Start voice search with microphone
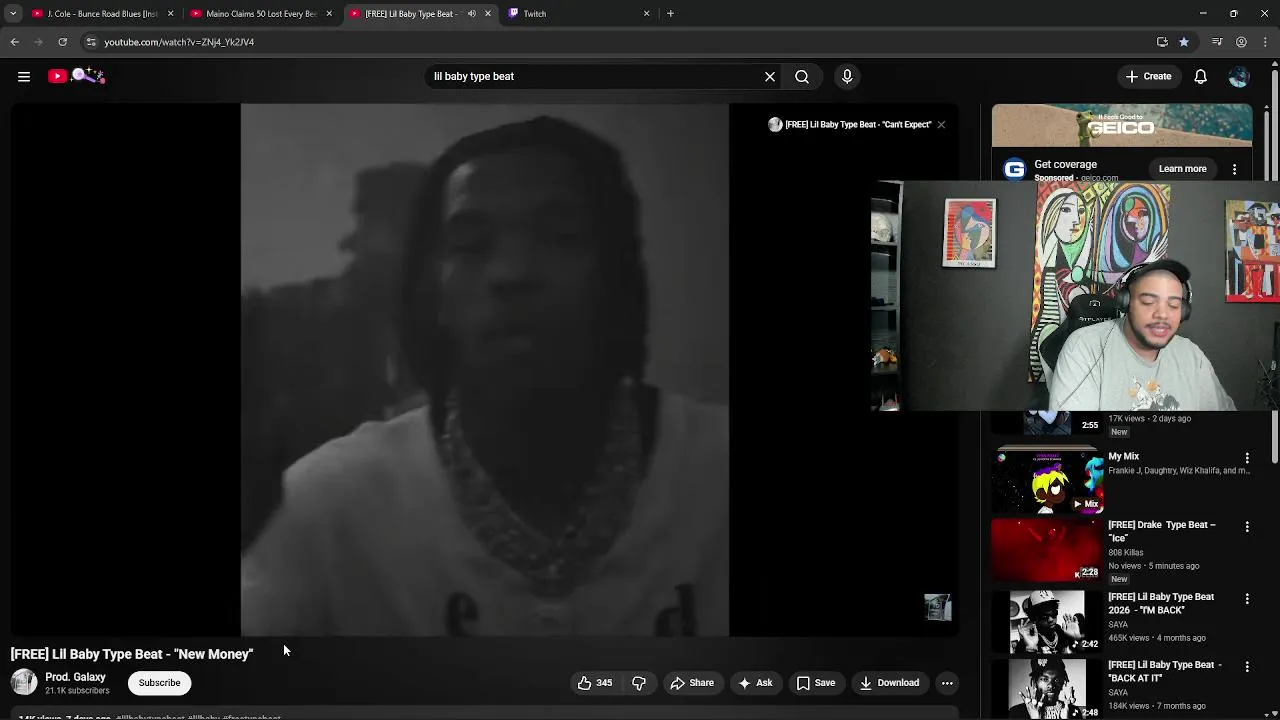Viewport: 1280px width, 720px height. [847, 76]
